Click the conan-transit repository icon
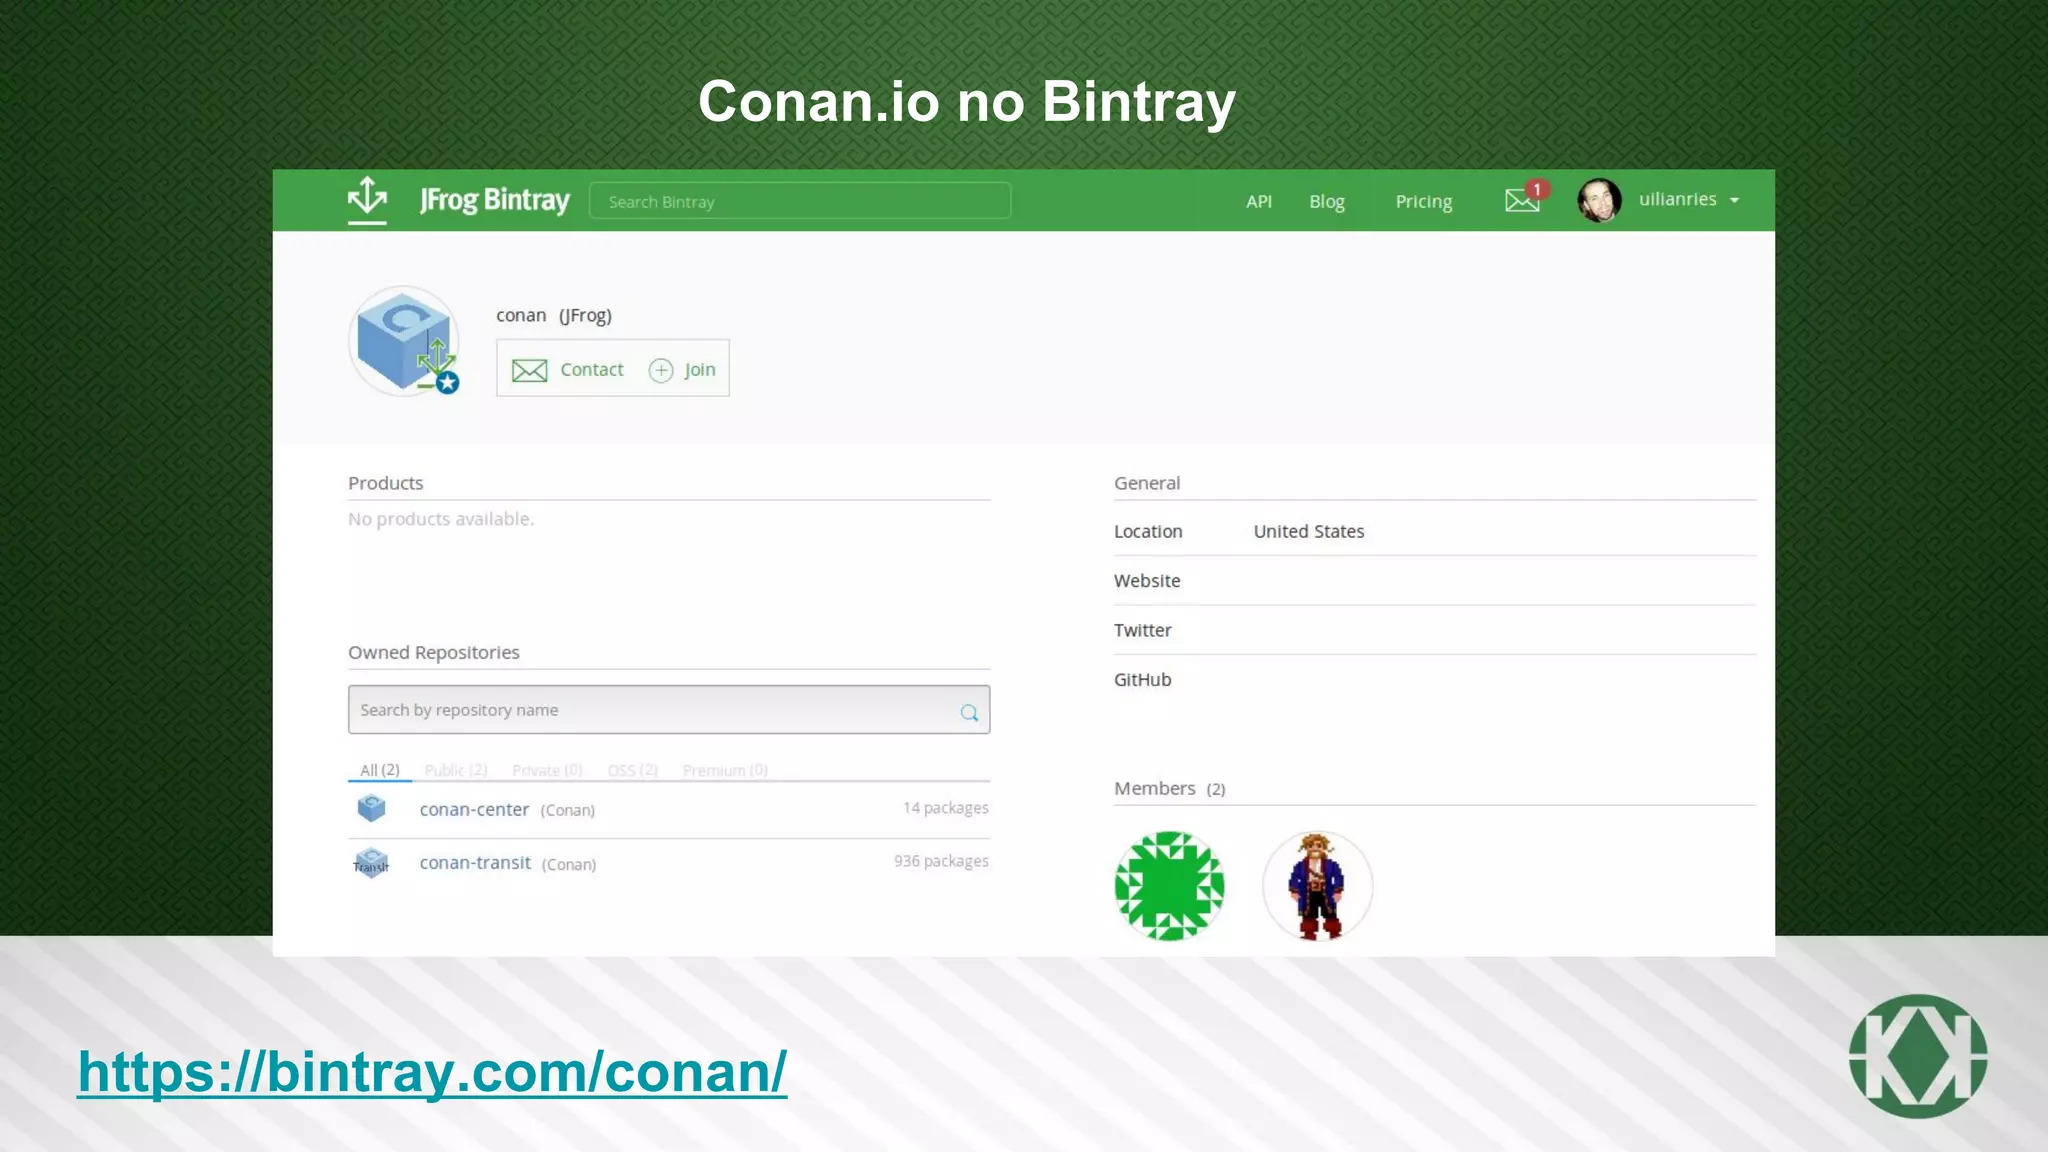 point(371,862)
